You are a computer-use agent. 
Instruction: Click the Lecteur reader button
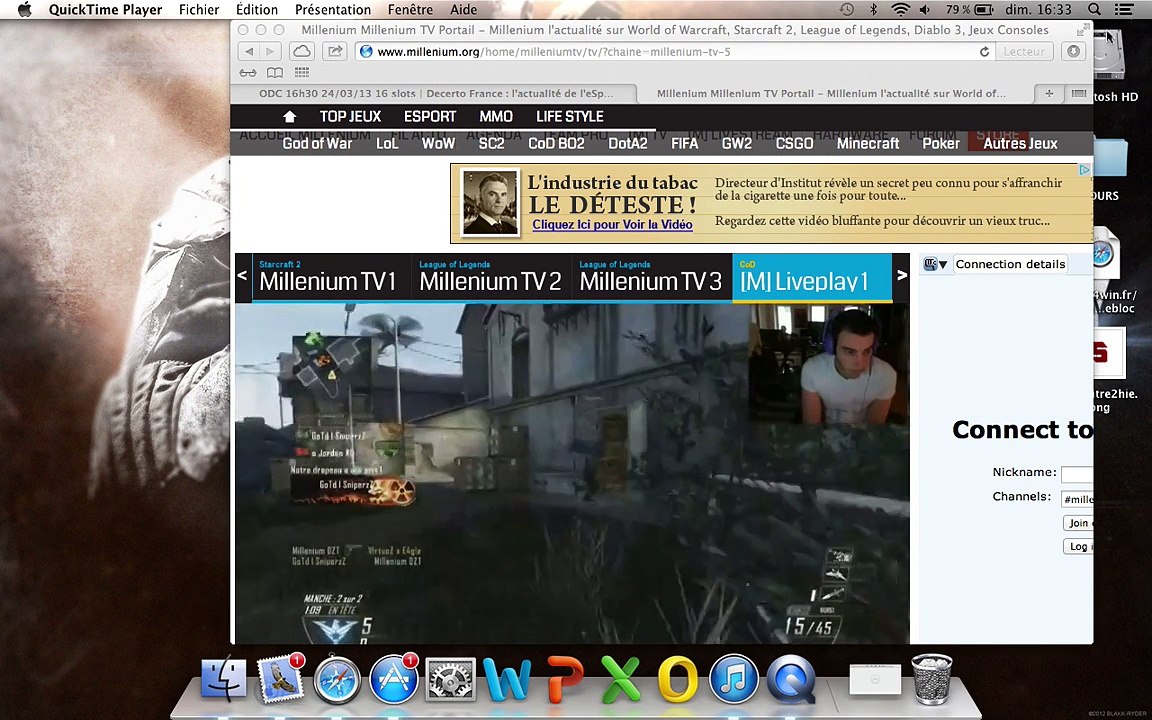pyautogui.click(x=1023, y=51)
